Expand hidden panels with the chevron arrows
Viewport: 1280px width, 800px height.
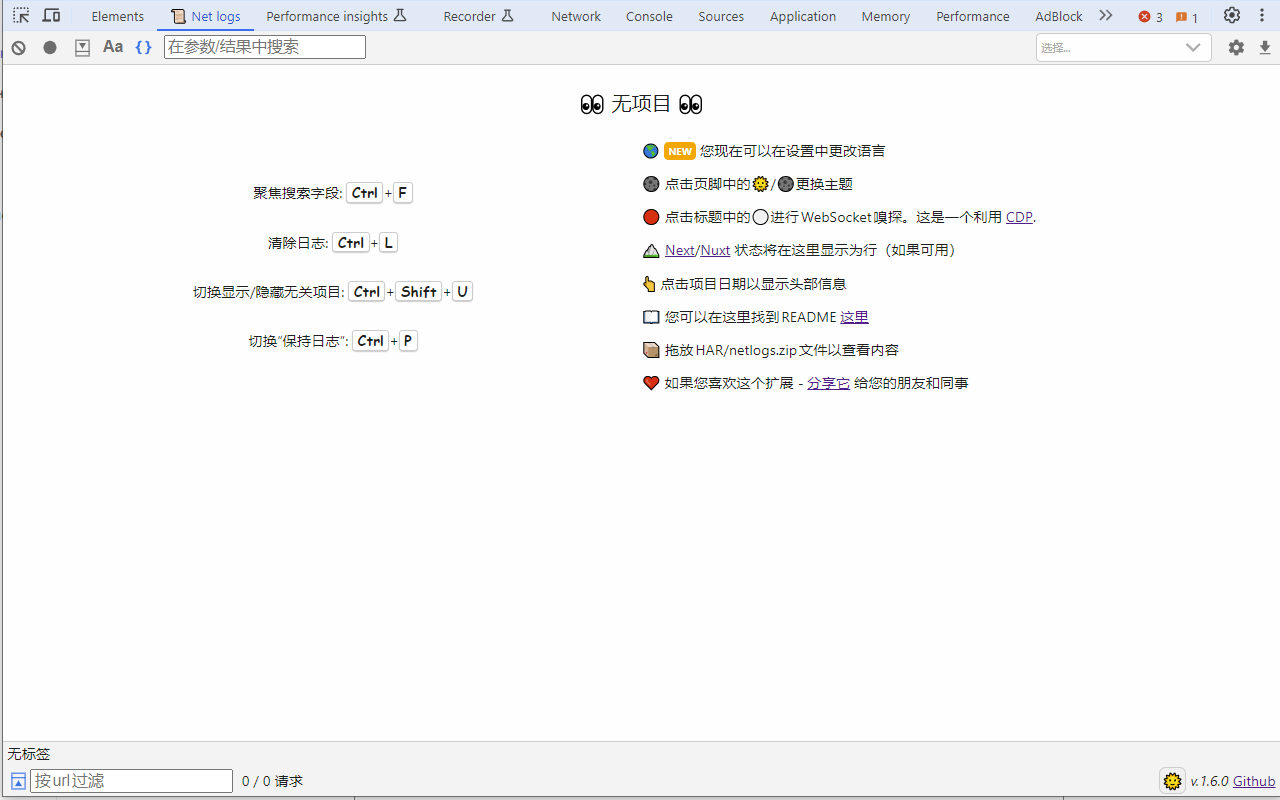coord(1105,15)
